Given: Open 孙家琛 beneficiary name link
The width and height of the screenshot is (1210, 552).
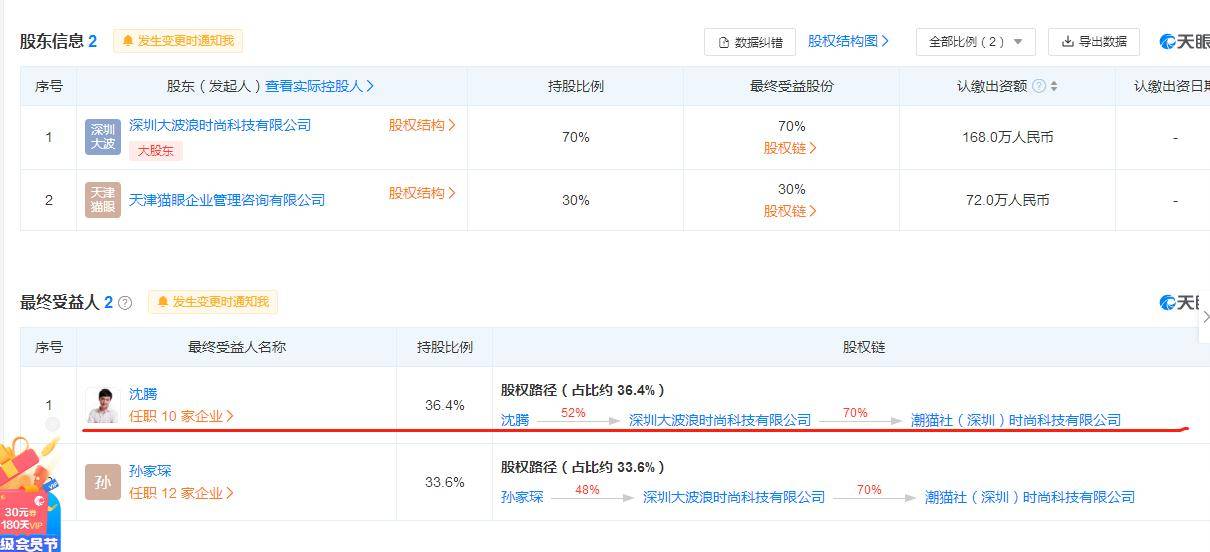Looking at the screenshot, I should (x=150, y=471).
